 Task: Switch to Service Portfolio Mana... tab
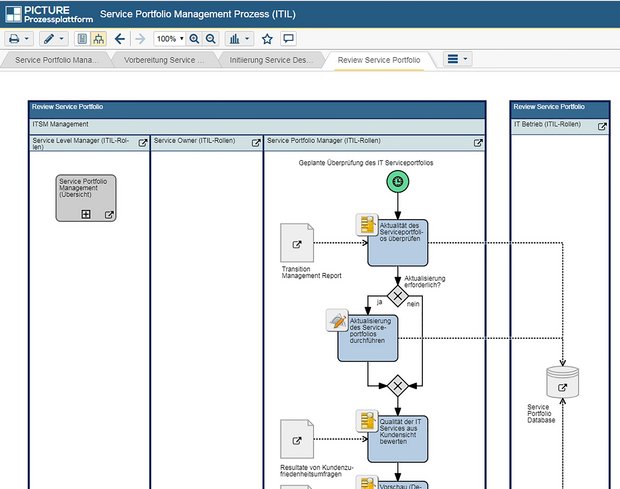pyautogui.click(x=56, y=60)
